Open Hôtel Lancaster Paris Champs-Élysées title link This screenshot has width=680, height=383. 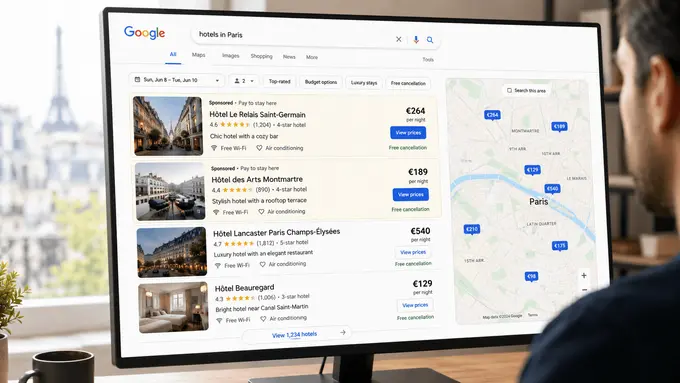[x=276, y=232]
